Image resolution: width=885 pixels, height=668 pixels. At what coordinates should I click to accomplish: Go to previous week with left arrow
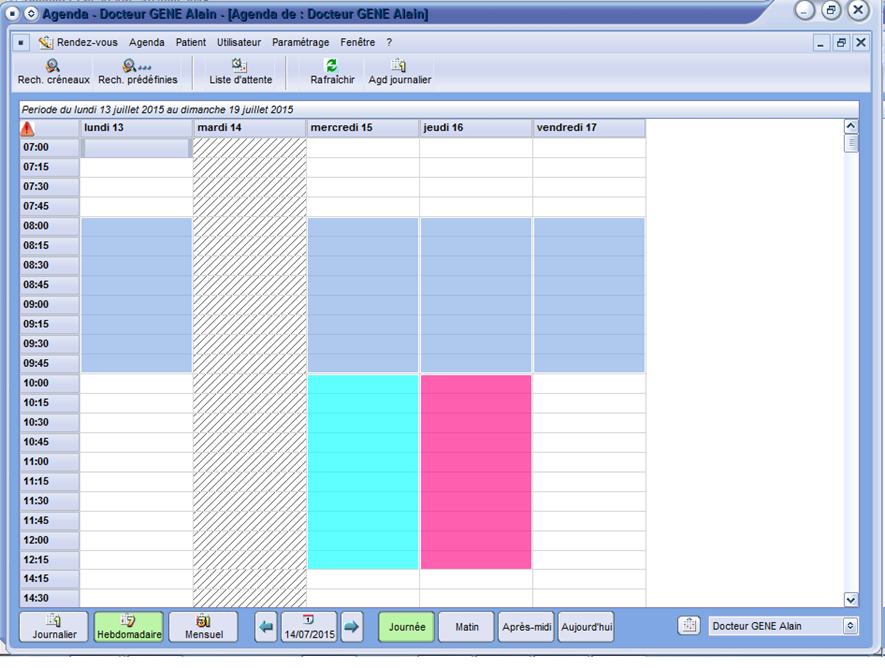[266, 627]
